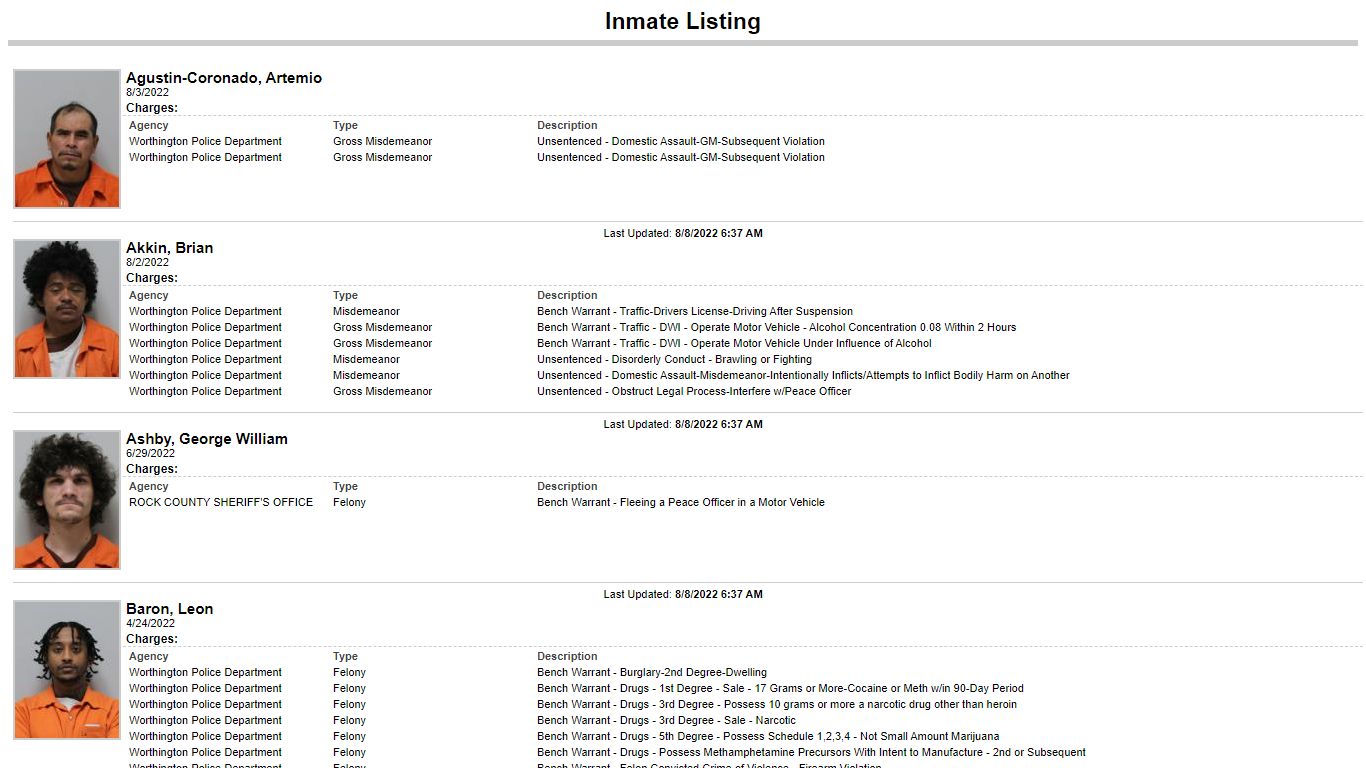Click the Charges label under Agustin-Coronado, Artemio
This screenshot has height=768, width=1366.
coord(152,108)
